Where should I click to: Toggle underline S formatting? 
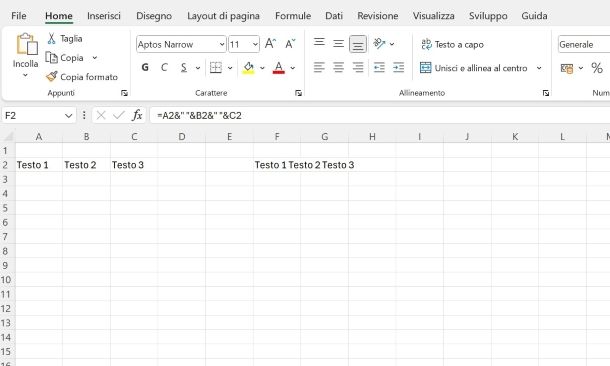184,68
